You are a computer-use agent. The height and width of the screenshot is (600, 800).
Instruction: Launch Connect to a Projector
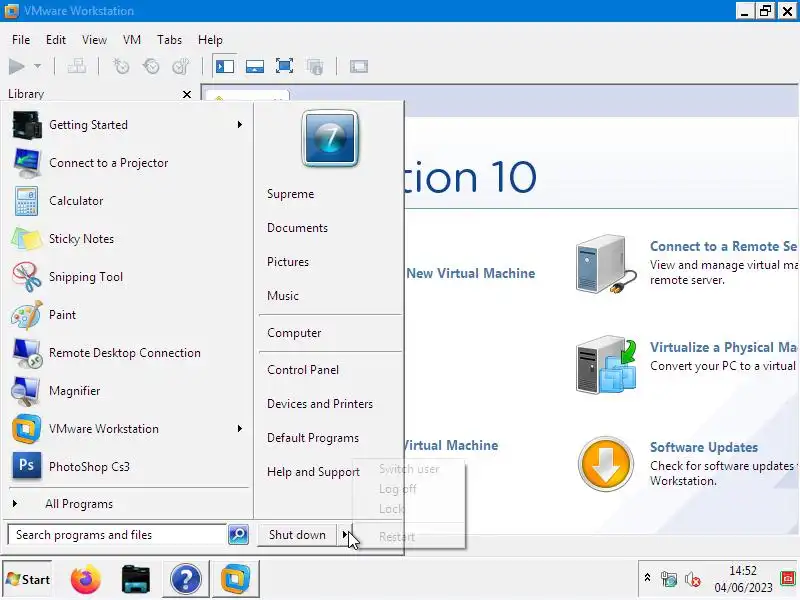[128, 163]
